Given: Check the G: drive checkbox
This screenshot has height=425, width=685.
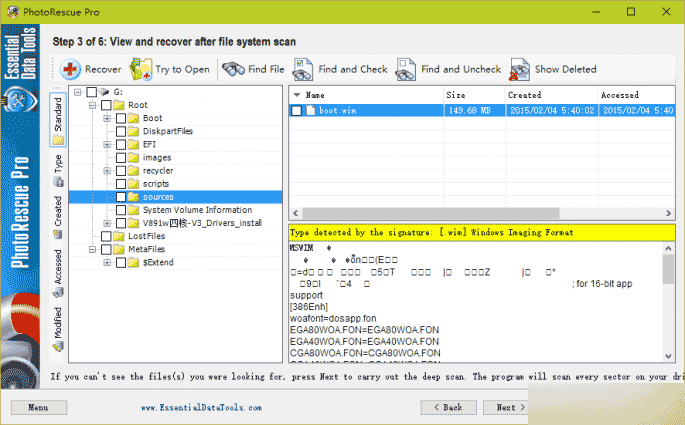Looking at the screenshot, I should 91,92.
